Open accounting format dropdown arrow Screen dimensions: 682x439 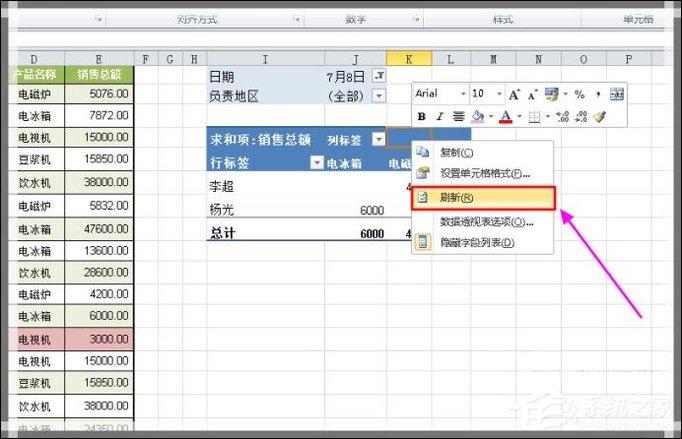point(565,94)
